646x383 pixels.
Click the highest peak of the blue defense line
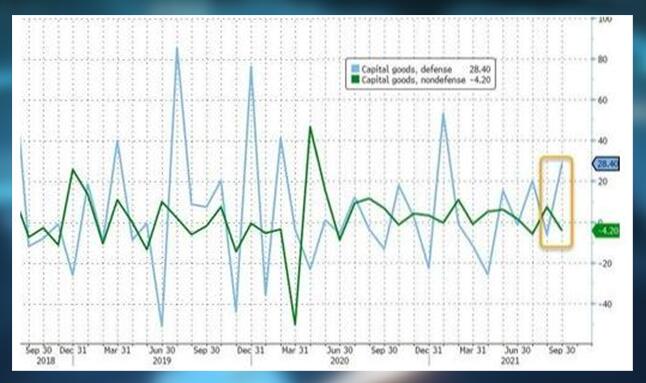pyautogui.click(x=177, y=48)
